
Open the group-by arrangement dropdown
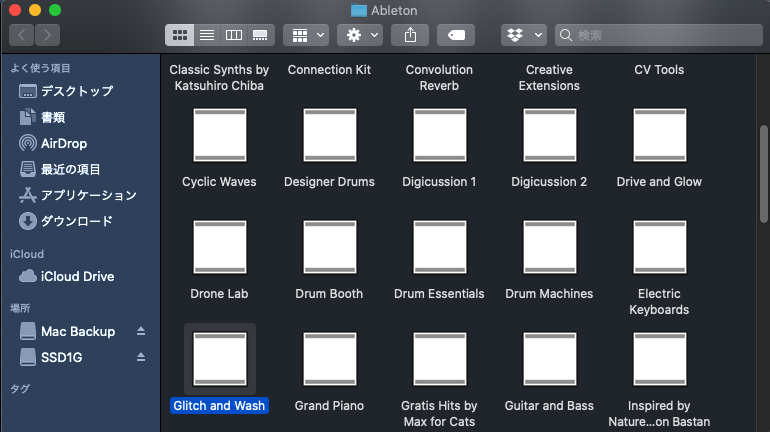306,35
